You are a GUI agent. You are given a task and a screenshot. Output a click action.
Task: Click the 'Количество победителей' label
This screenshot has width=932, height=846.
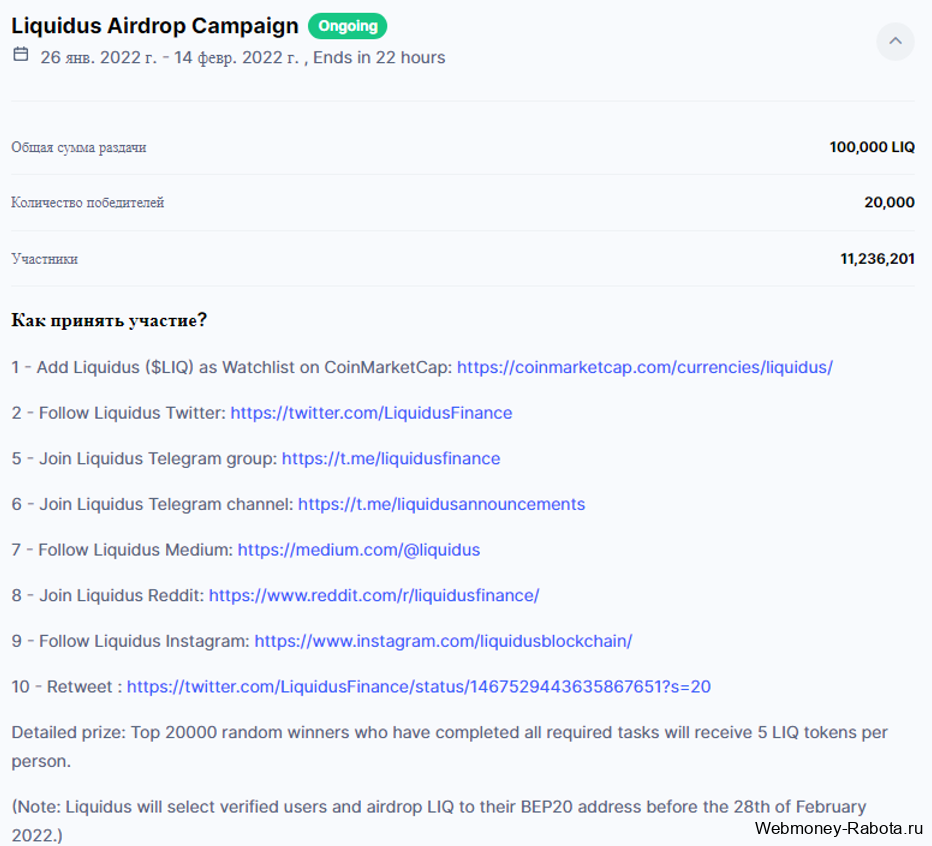(87, 203)
